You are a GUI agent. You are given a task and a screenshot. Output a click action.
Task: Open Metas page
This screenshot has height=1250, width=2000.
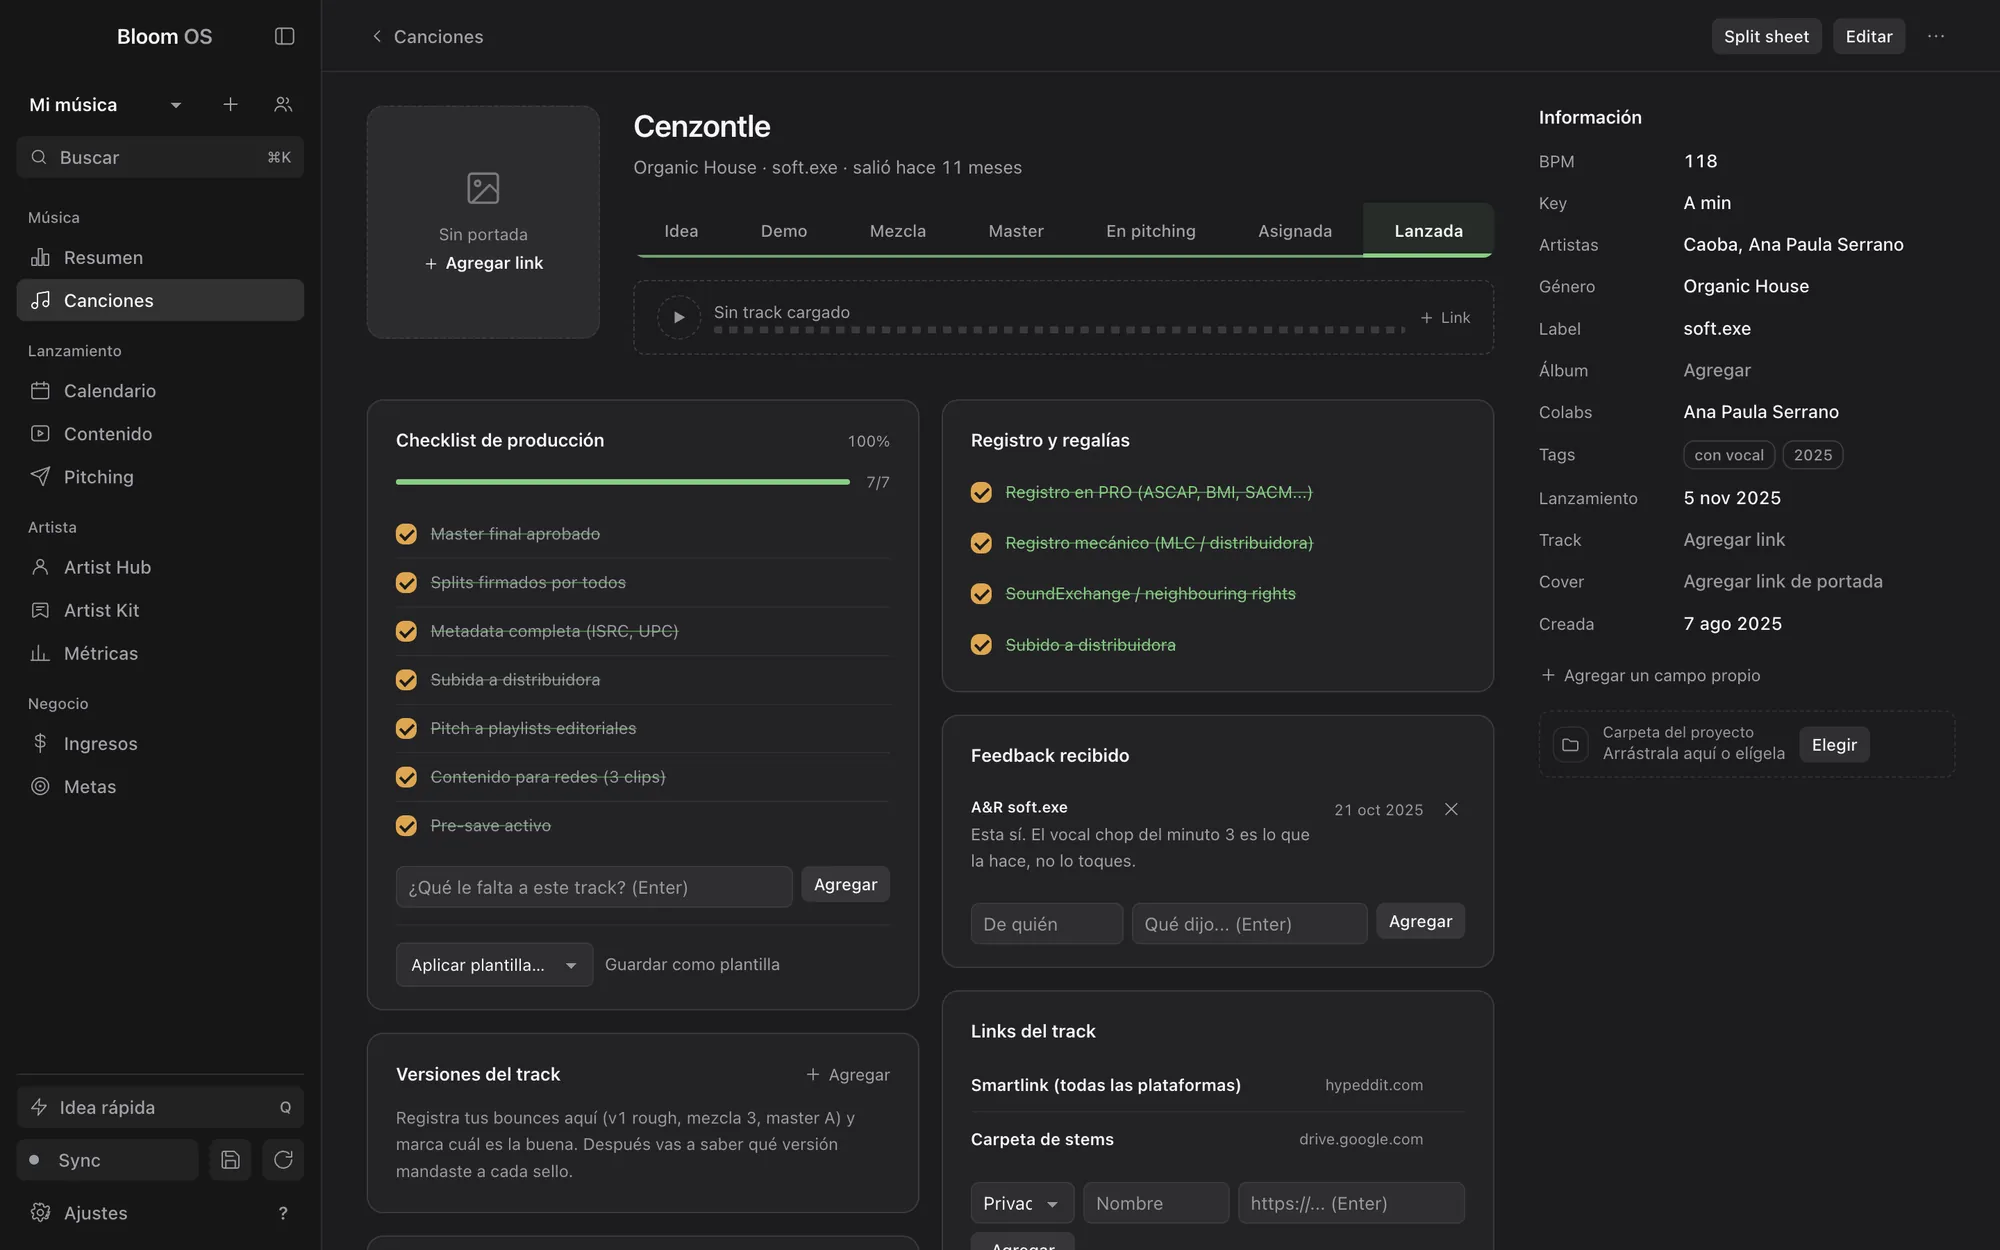(160, 786)
